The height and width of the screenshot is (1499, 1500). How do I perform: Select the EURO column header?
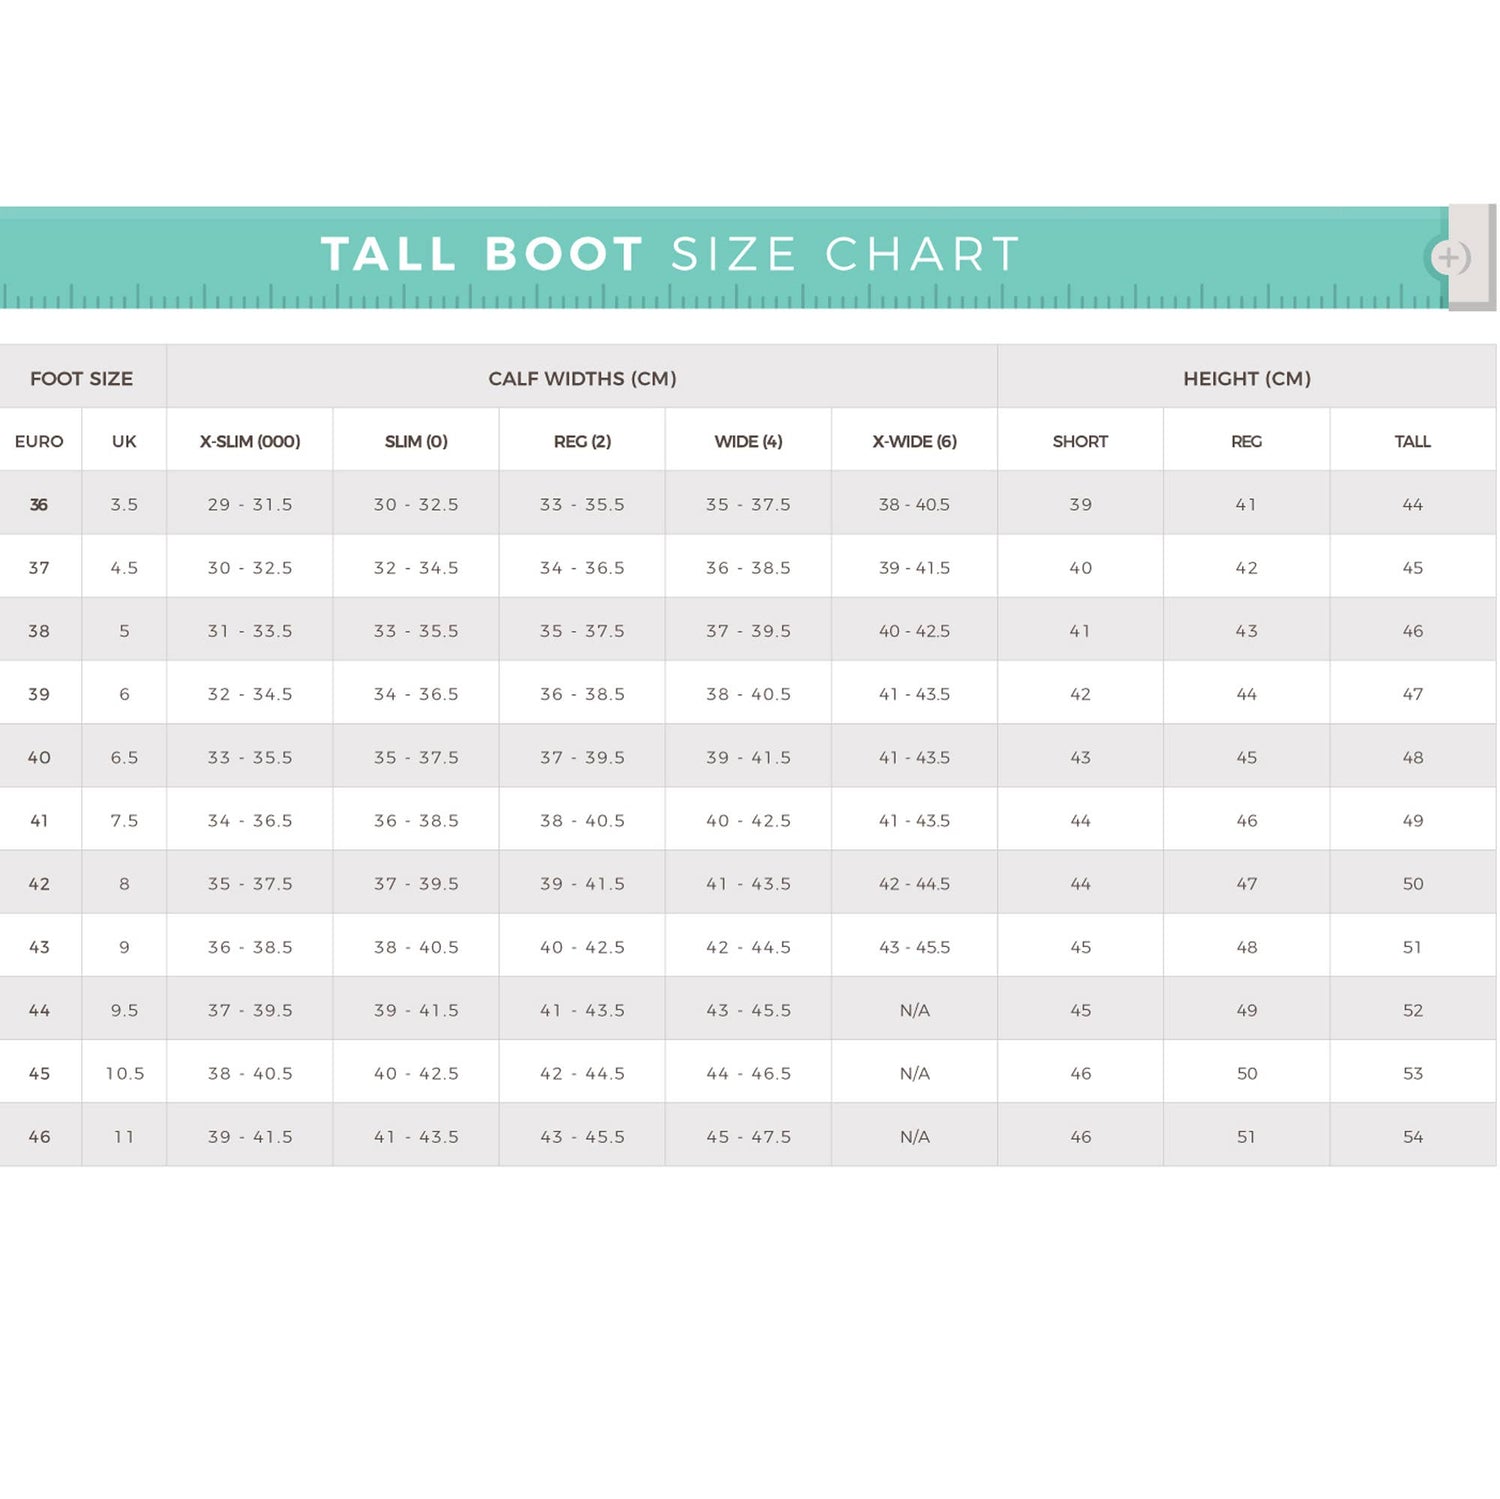pos(38,440)
